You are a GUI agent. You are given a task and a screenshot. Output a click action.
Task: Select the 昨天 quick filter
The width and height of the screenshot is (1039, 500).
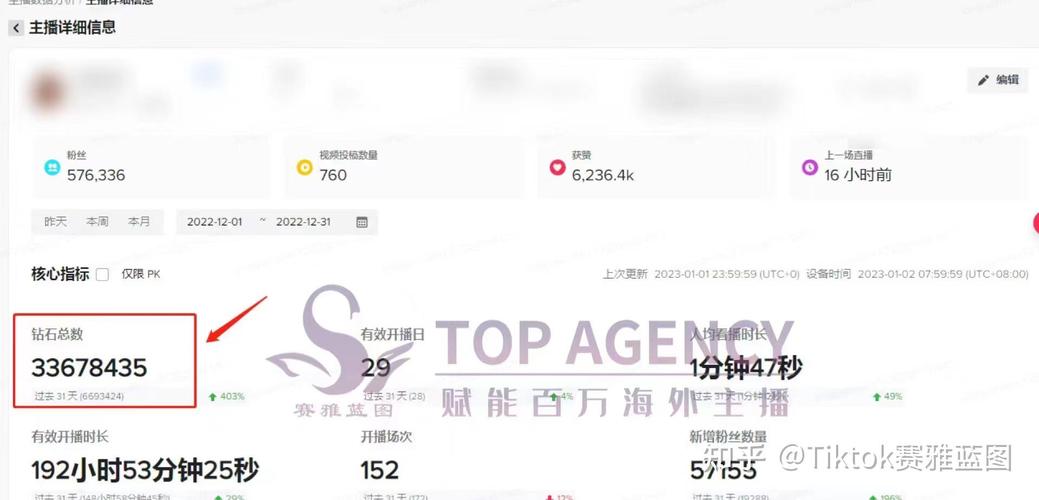point(56,222)
